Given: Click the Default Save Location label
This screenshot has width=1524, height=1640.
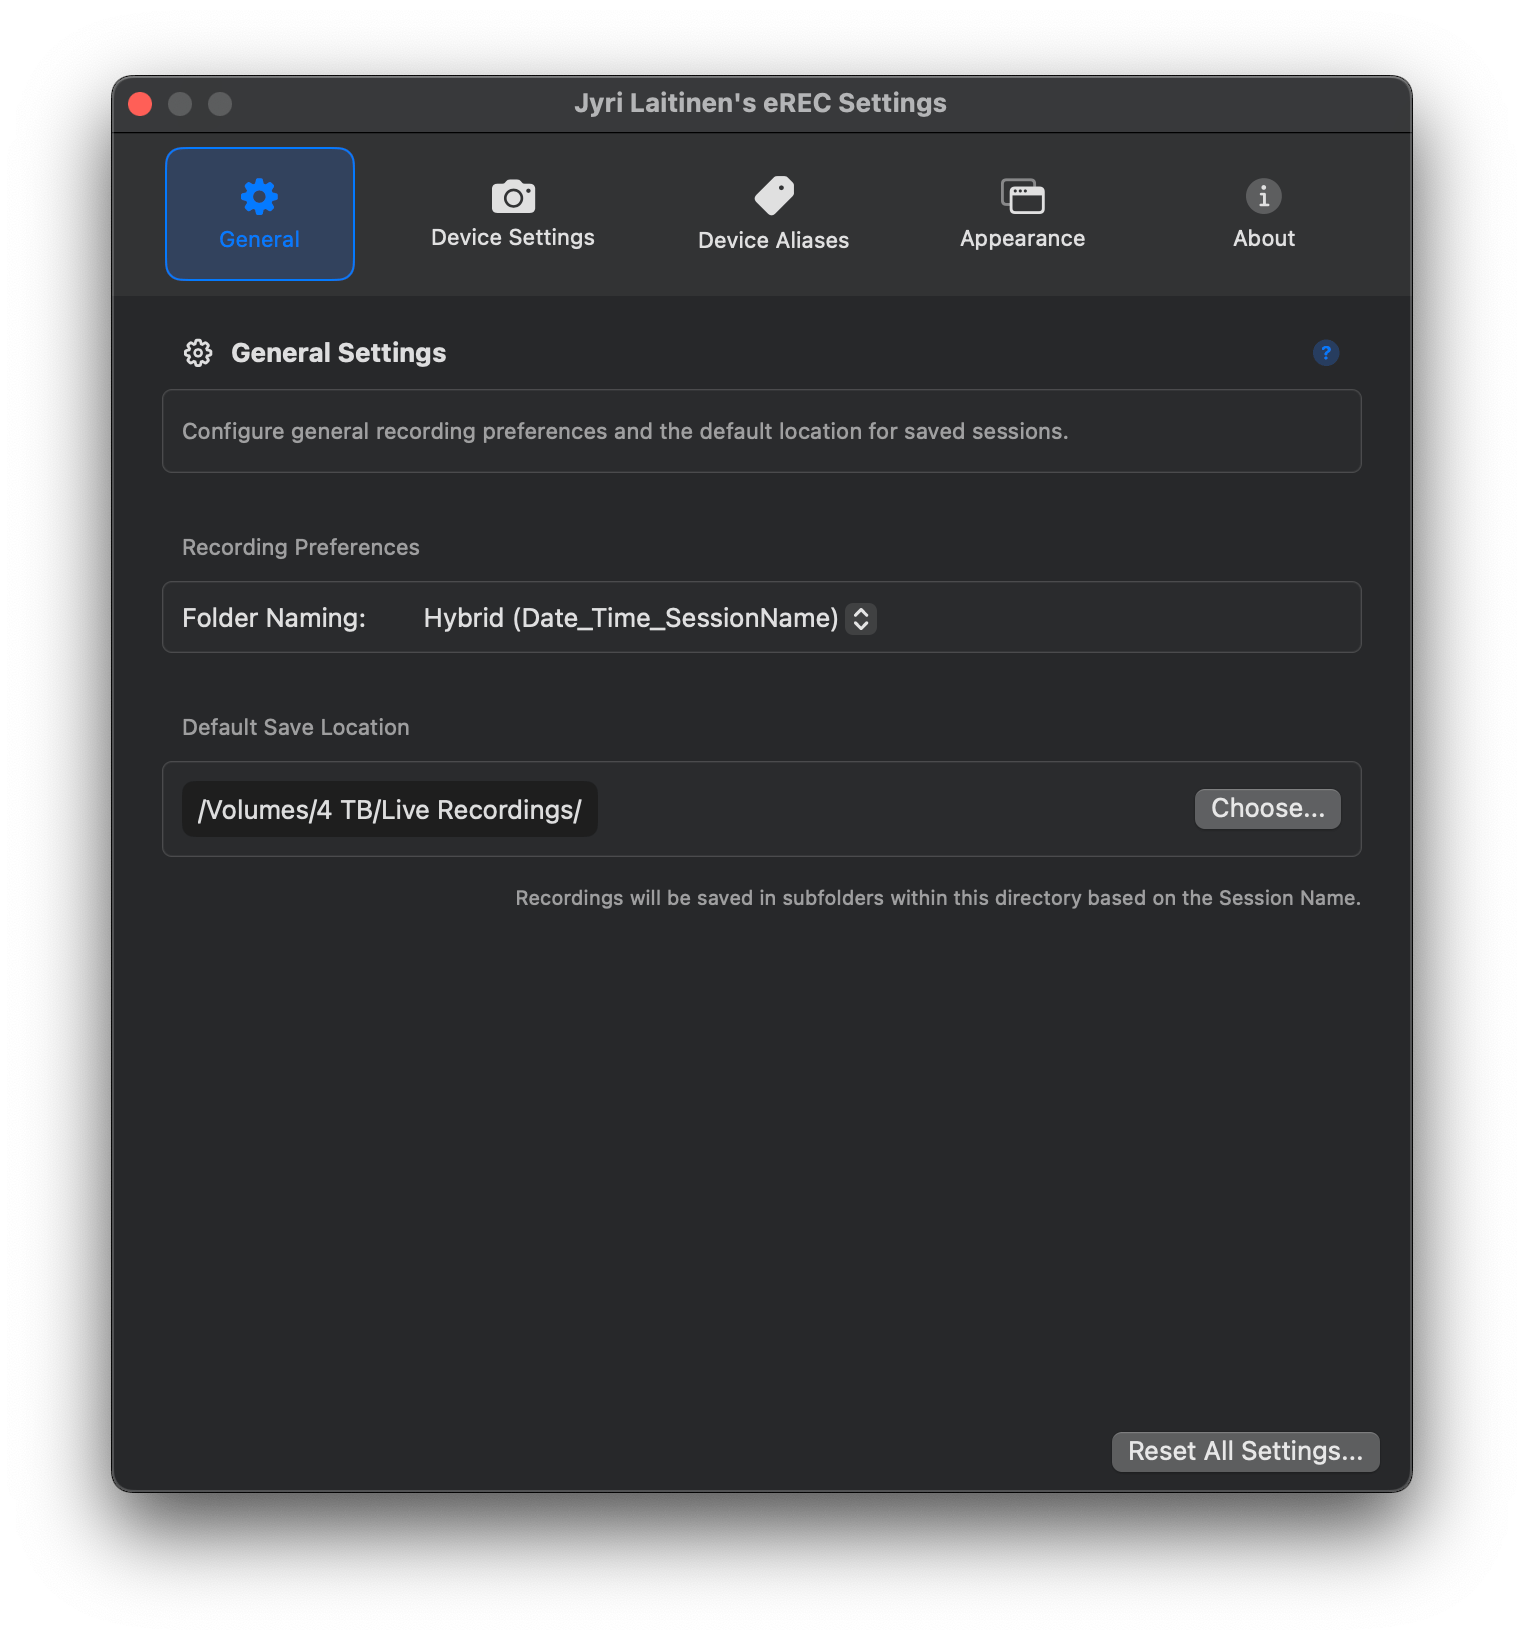Looking at the screenshot, I should pyautogui.click(x=296, y=727).
